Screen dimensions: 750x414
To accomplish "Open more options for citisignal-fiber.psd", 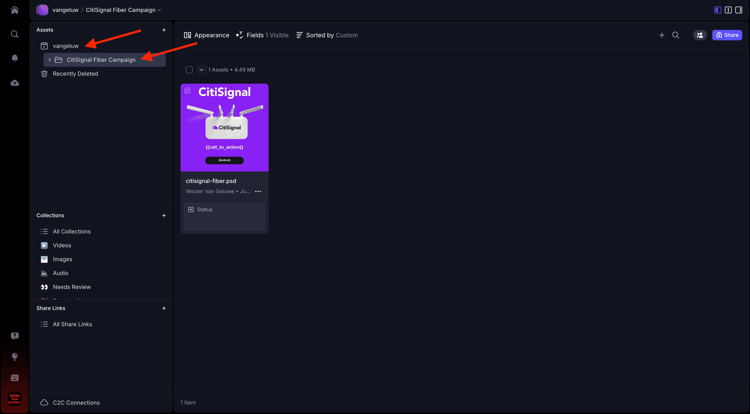I will coord(258,191).
